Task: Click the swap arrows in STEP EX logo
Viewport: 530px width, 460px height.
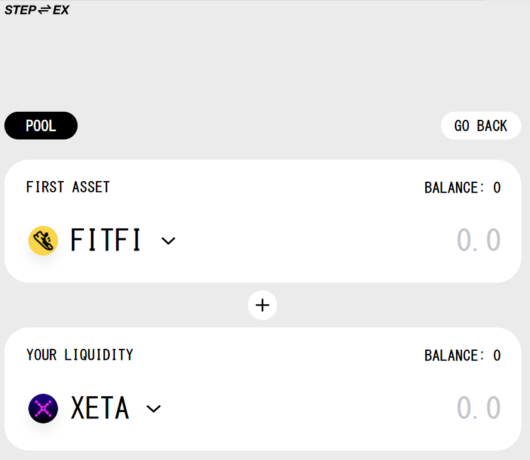Action: (x=44, y=10)
